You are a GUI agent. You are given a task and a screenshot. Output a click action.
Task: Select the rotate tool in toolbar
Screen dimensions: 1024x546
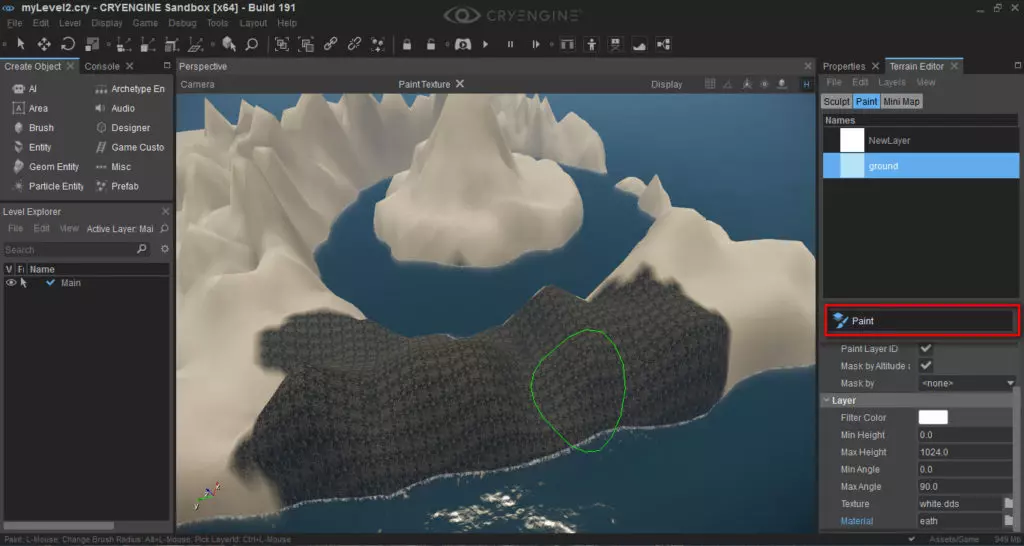[x=68, y=44]
